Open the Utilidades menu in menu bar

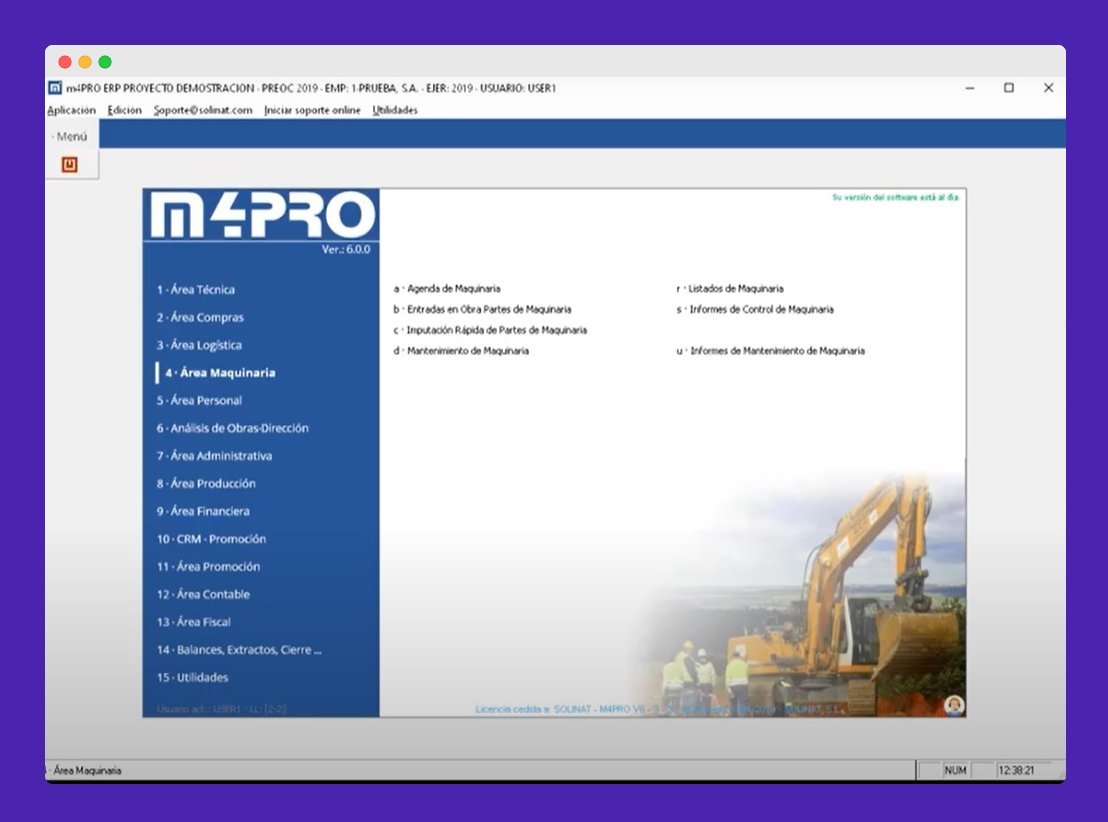[x=395, y=110]
